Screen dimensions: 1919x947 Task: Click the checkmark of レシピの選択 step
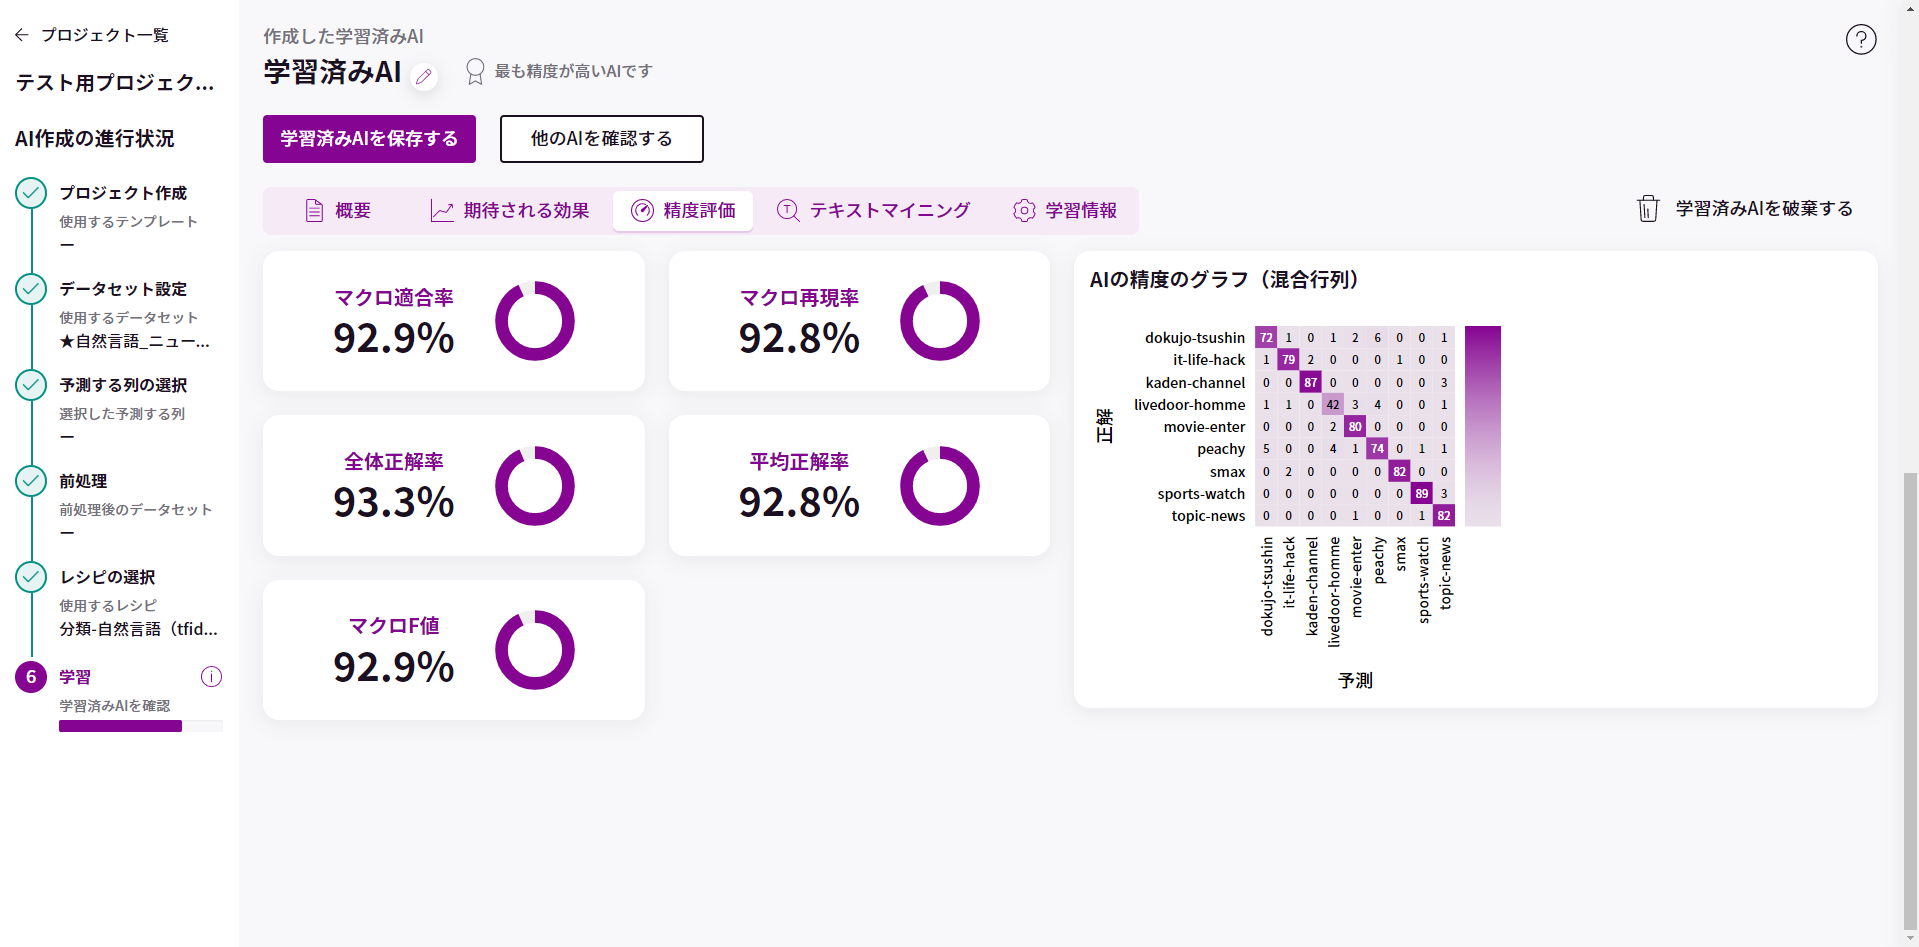point(31,577)
